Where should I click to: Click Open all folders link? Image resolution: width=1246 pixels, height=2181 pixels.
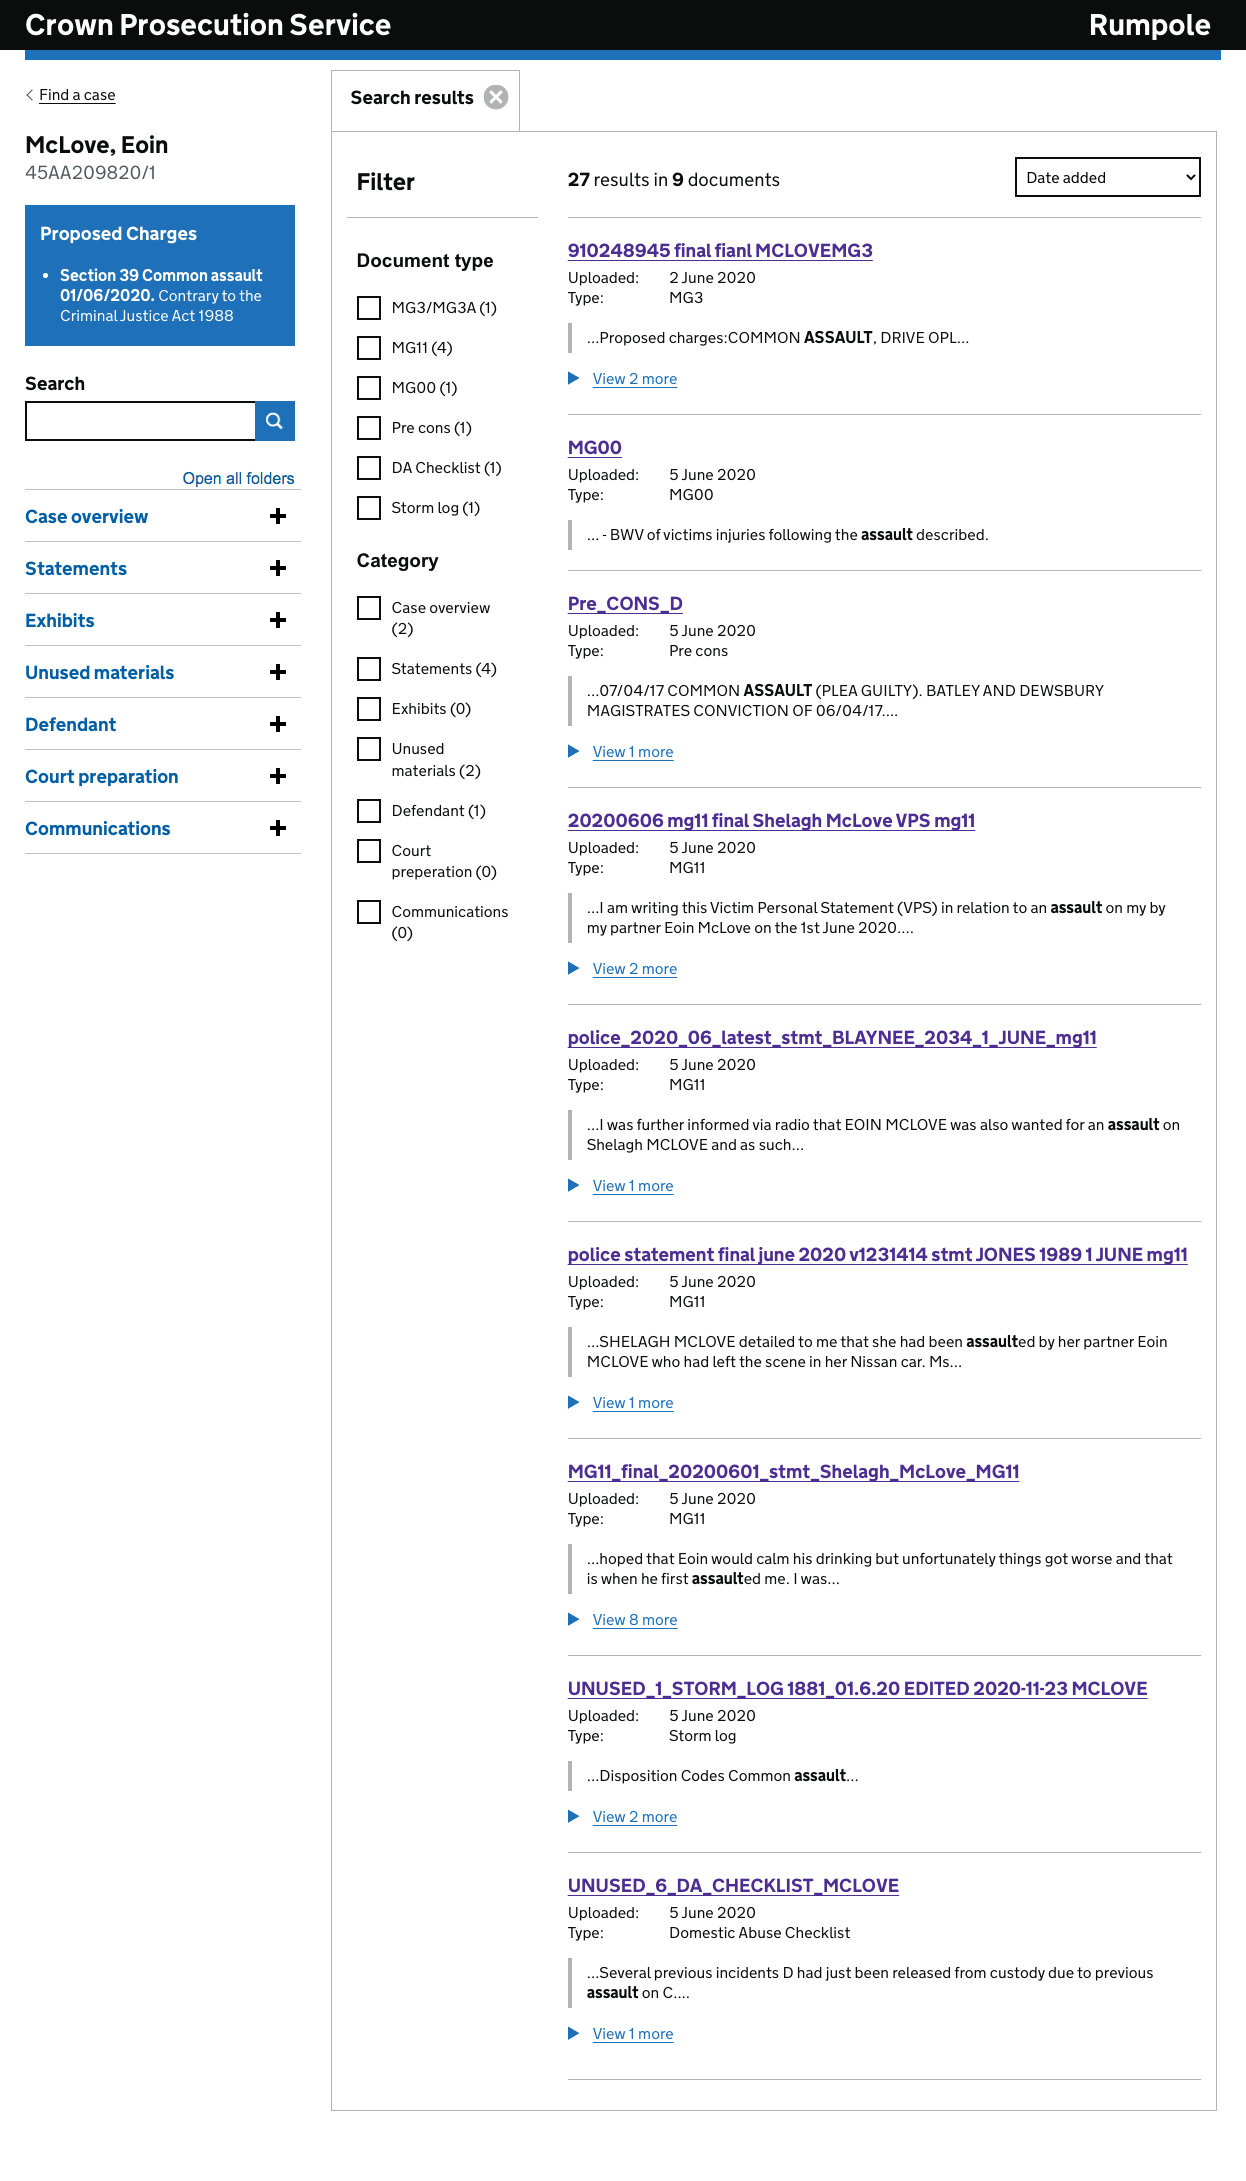pyautogui.click(x=238, y=478)
